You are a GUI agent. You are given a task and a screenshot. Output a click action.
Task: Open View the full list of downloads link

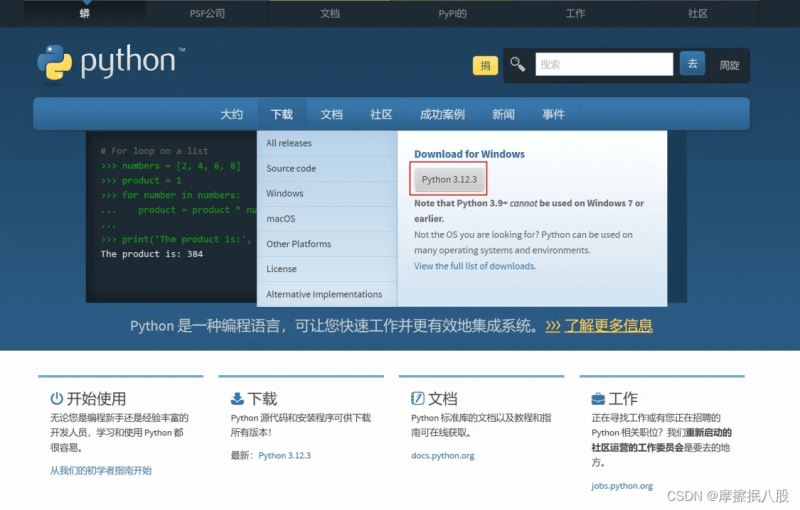click(x=475, y=266)
